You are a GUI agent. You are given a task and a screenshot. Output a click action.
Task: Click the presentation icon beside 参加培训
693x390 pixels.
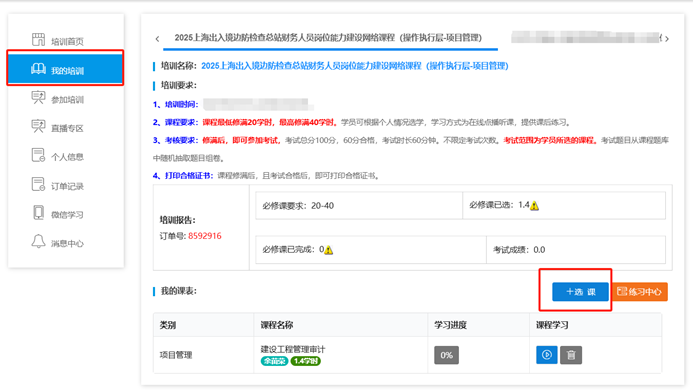click(38, 97)
